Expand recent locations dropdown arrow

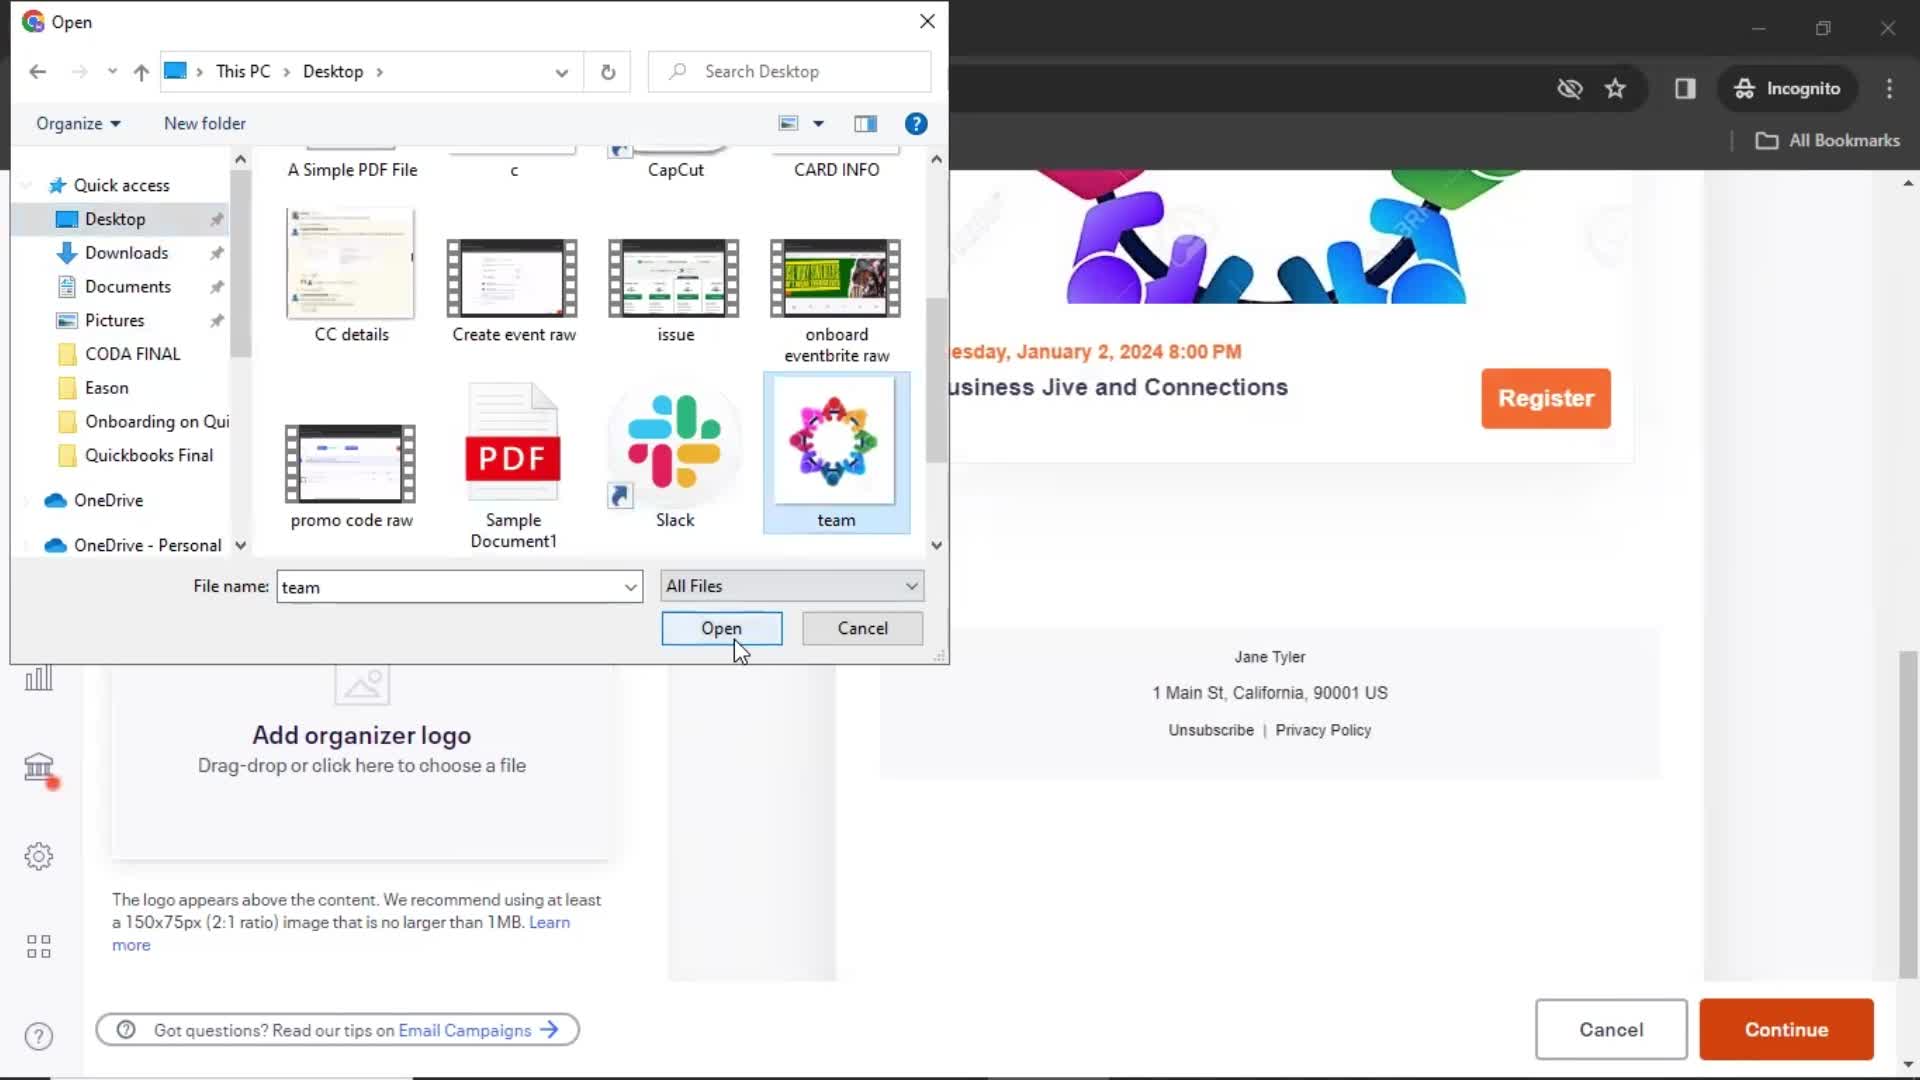click(112, 72)
